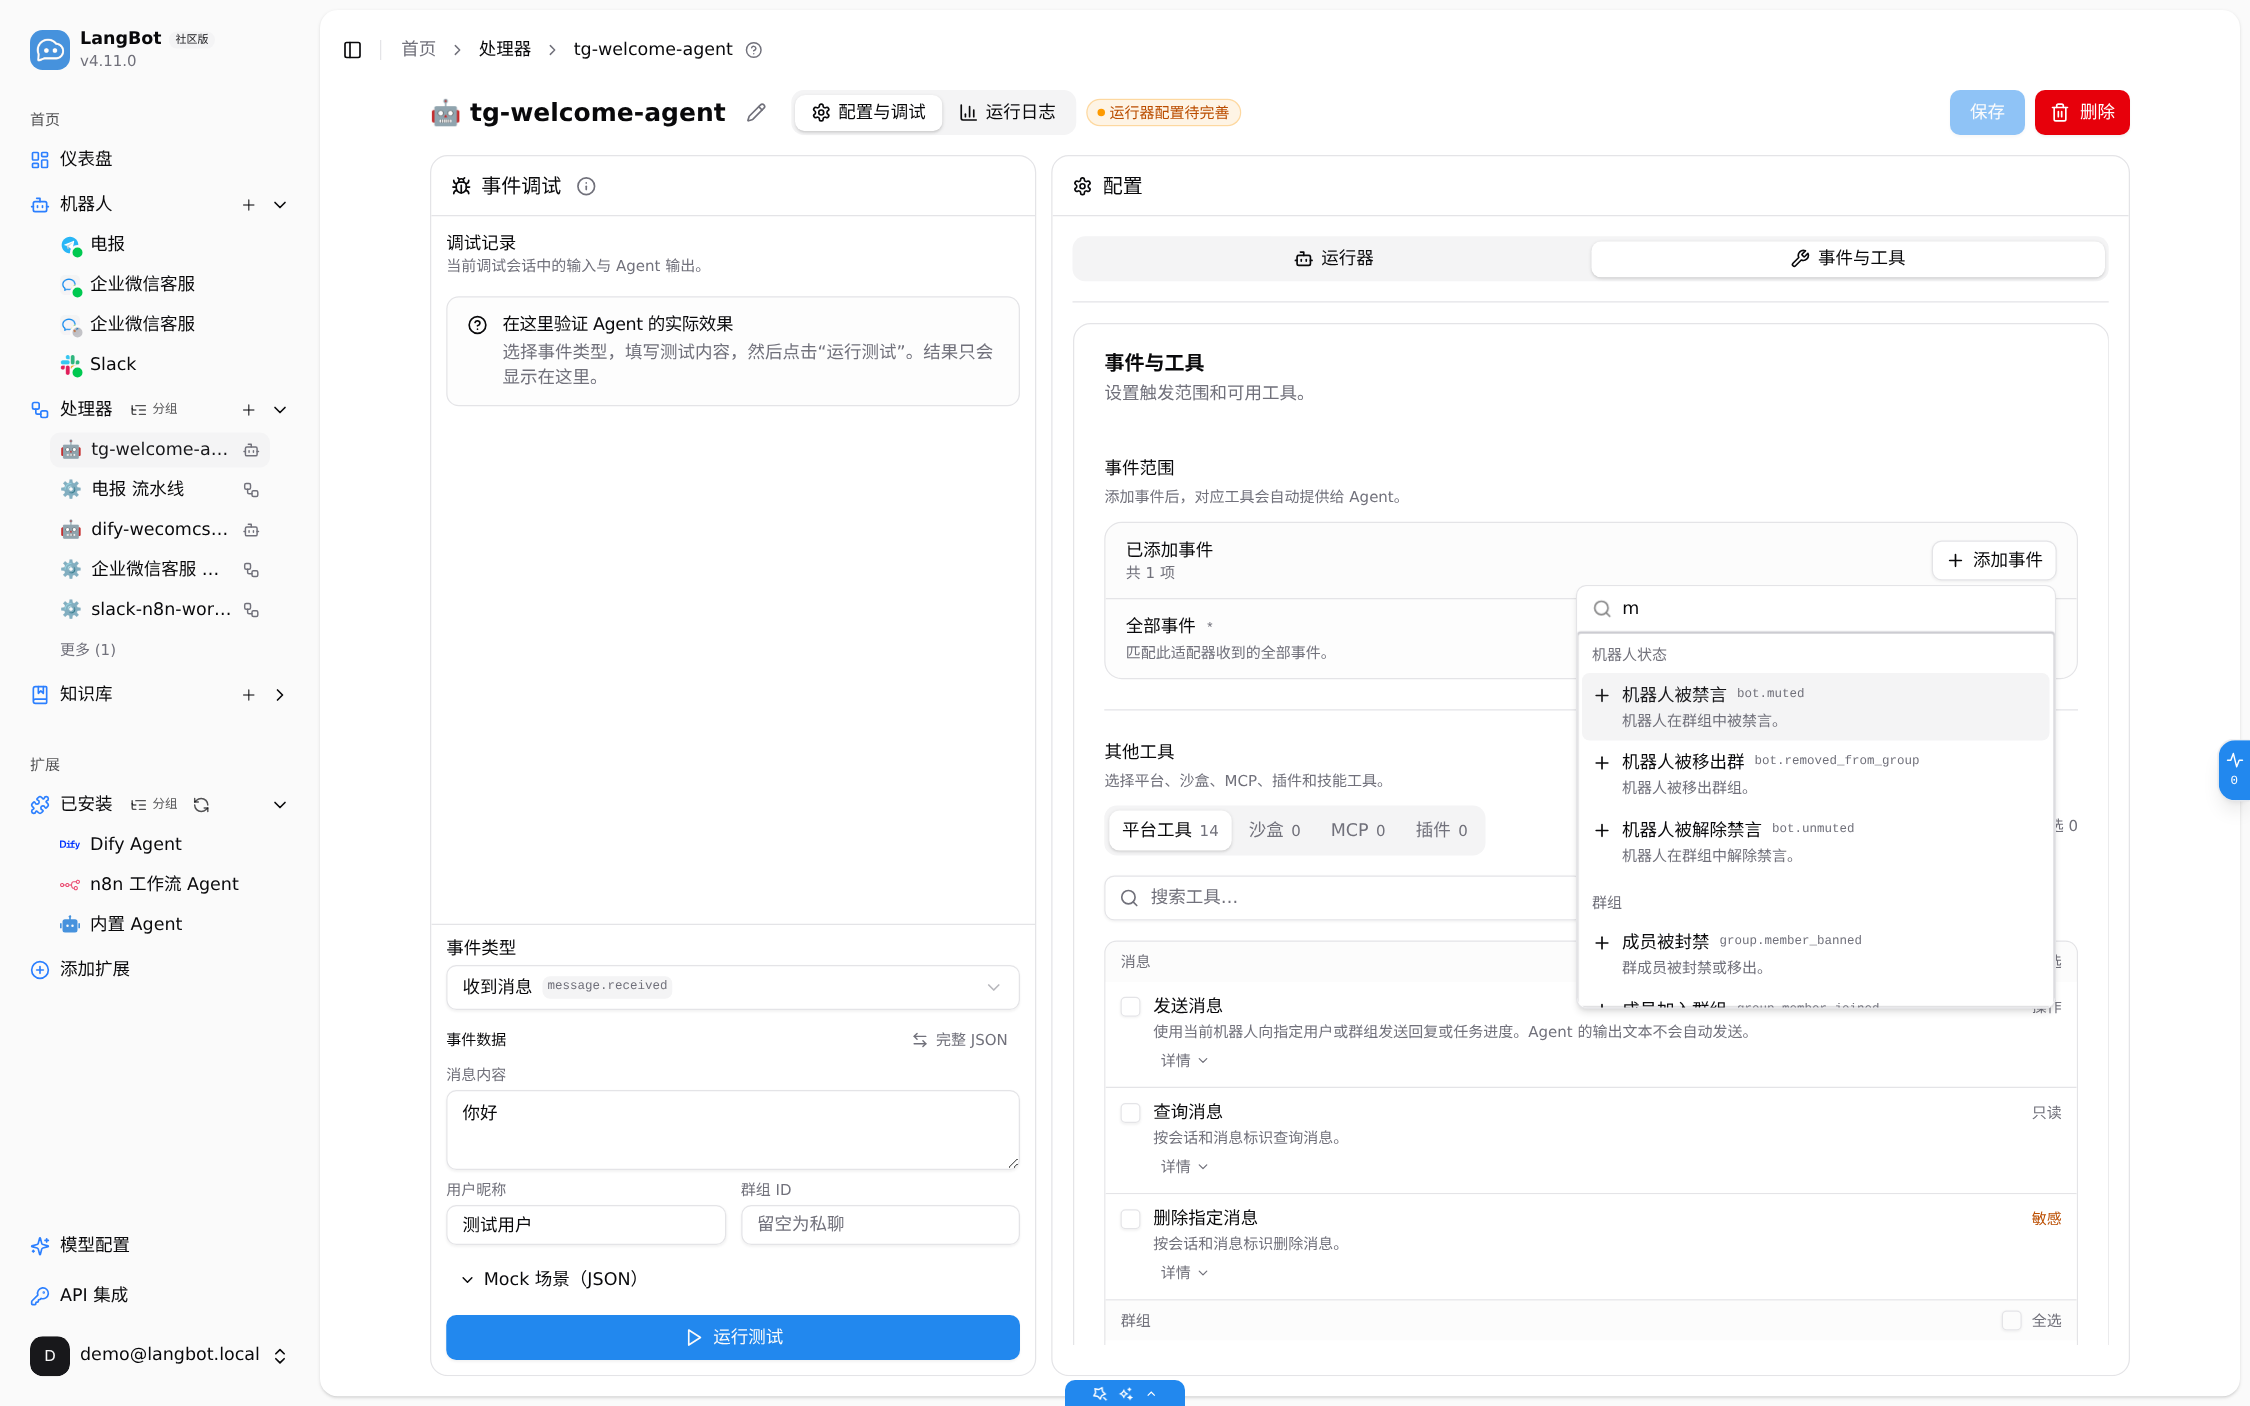Collapse the 机器人 sidebar section

tap(280, 205)
